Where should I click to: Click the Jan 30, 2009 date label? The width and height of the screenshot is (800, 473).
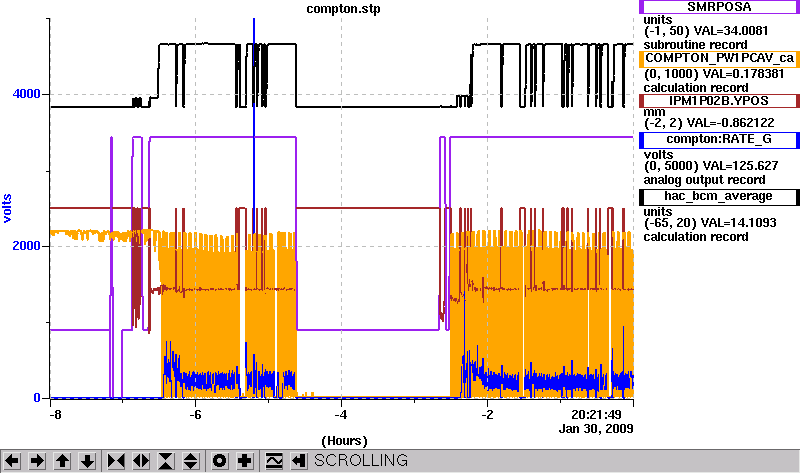click(596, 429)
